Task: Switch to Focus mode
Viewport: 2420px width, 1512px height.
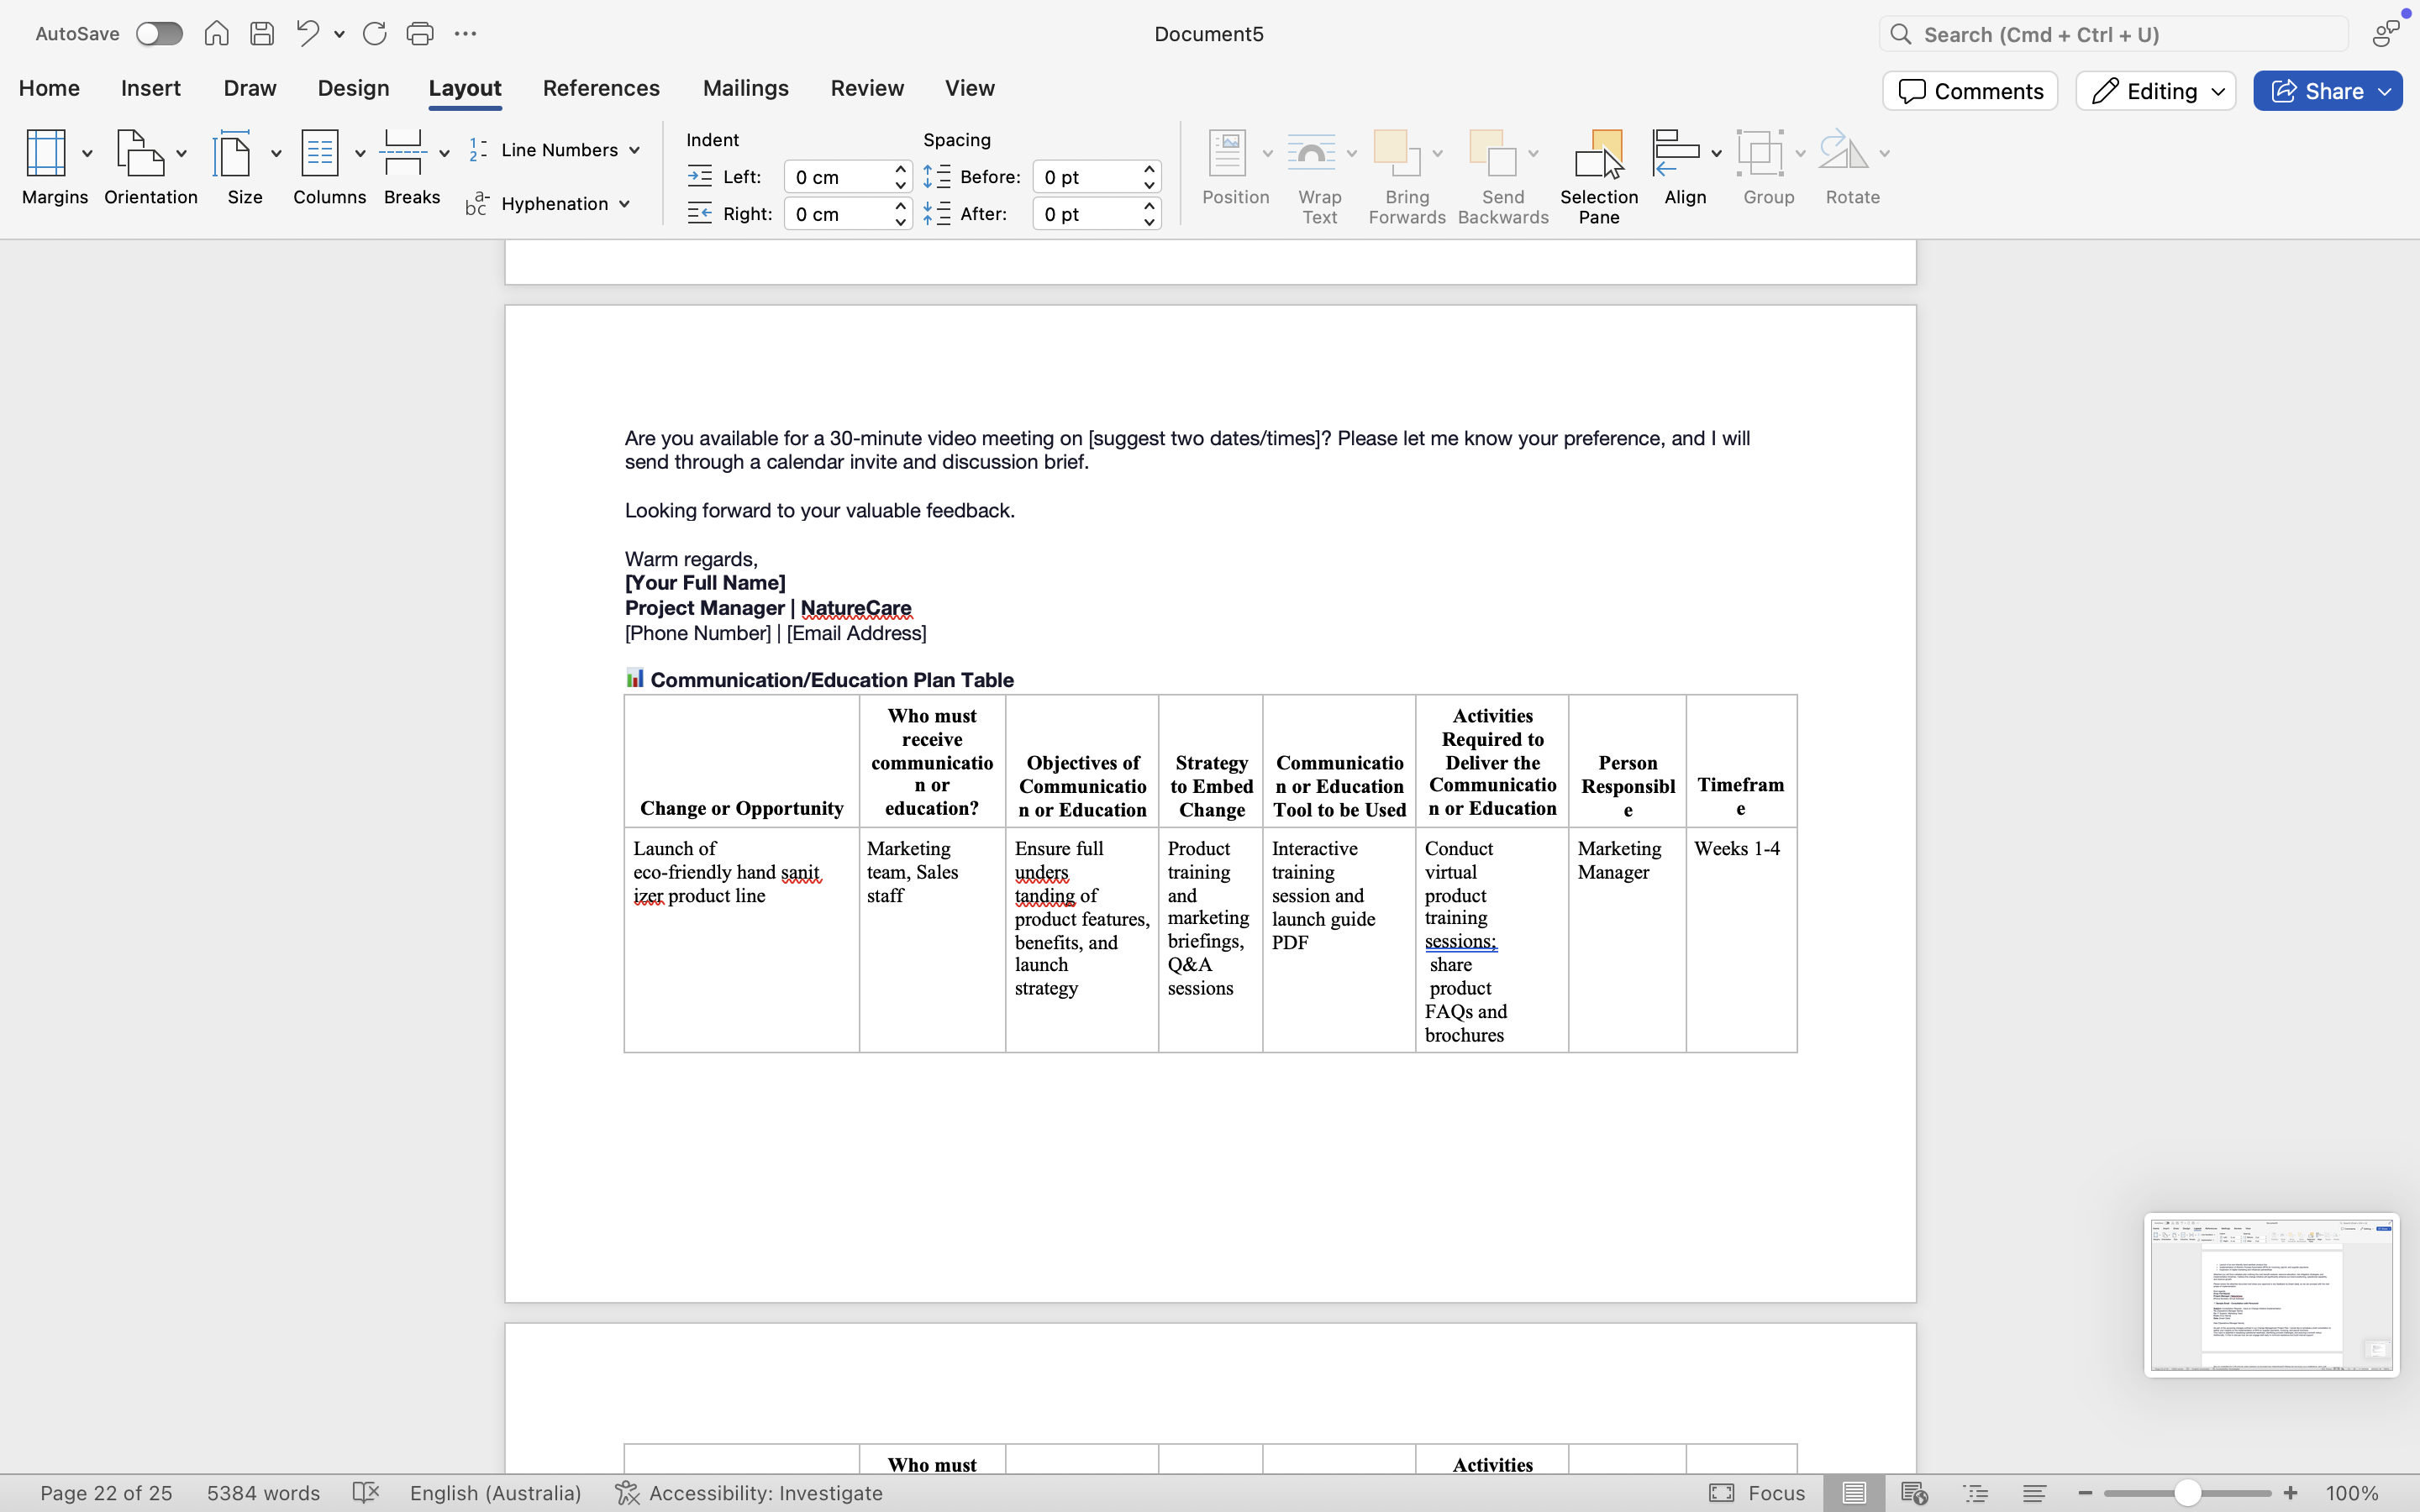Action: point(1757,1493)
